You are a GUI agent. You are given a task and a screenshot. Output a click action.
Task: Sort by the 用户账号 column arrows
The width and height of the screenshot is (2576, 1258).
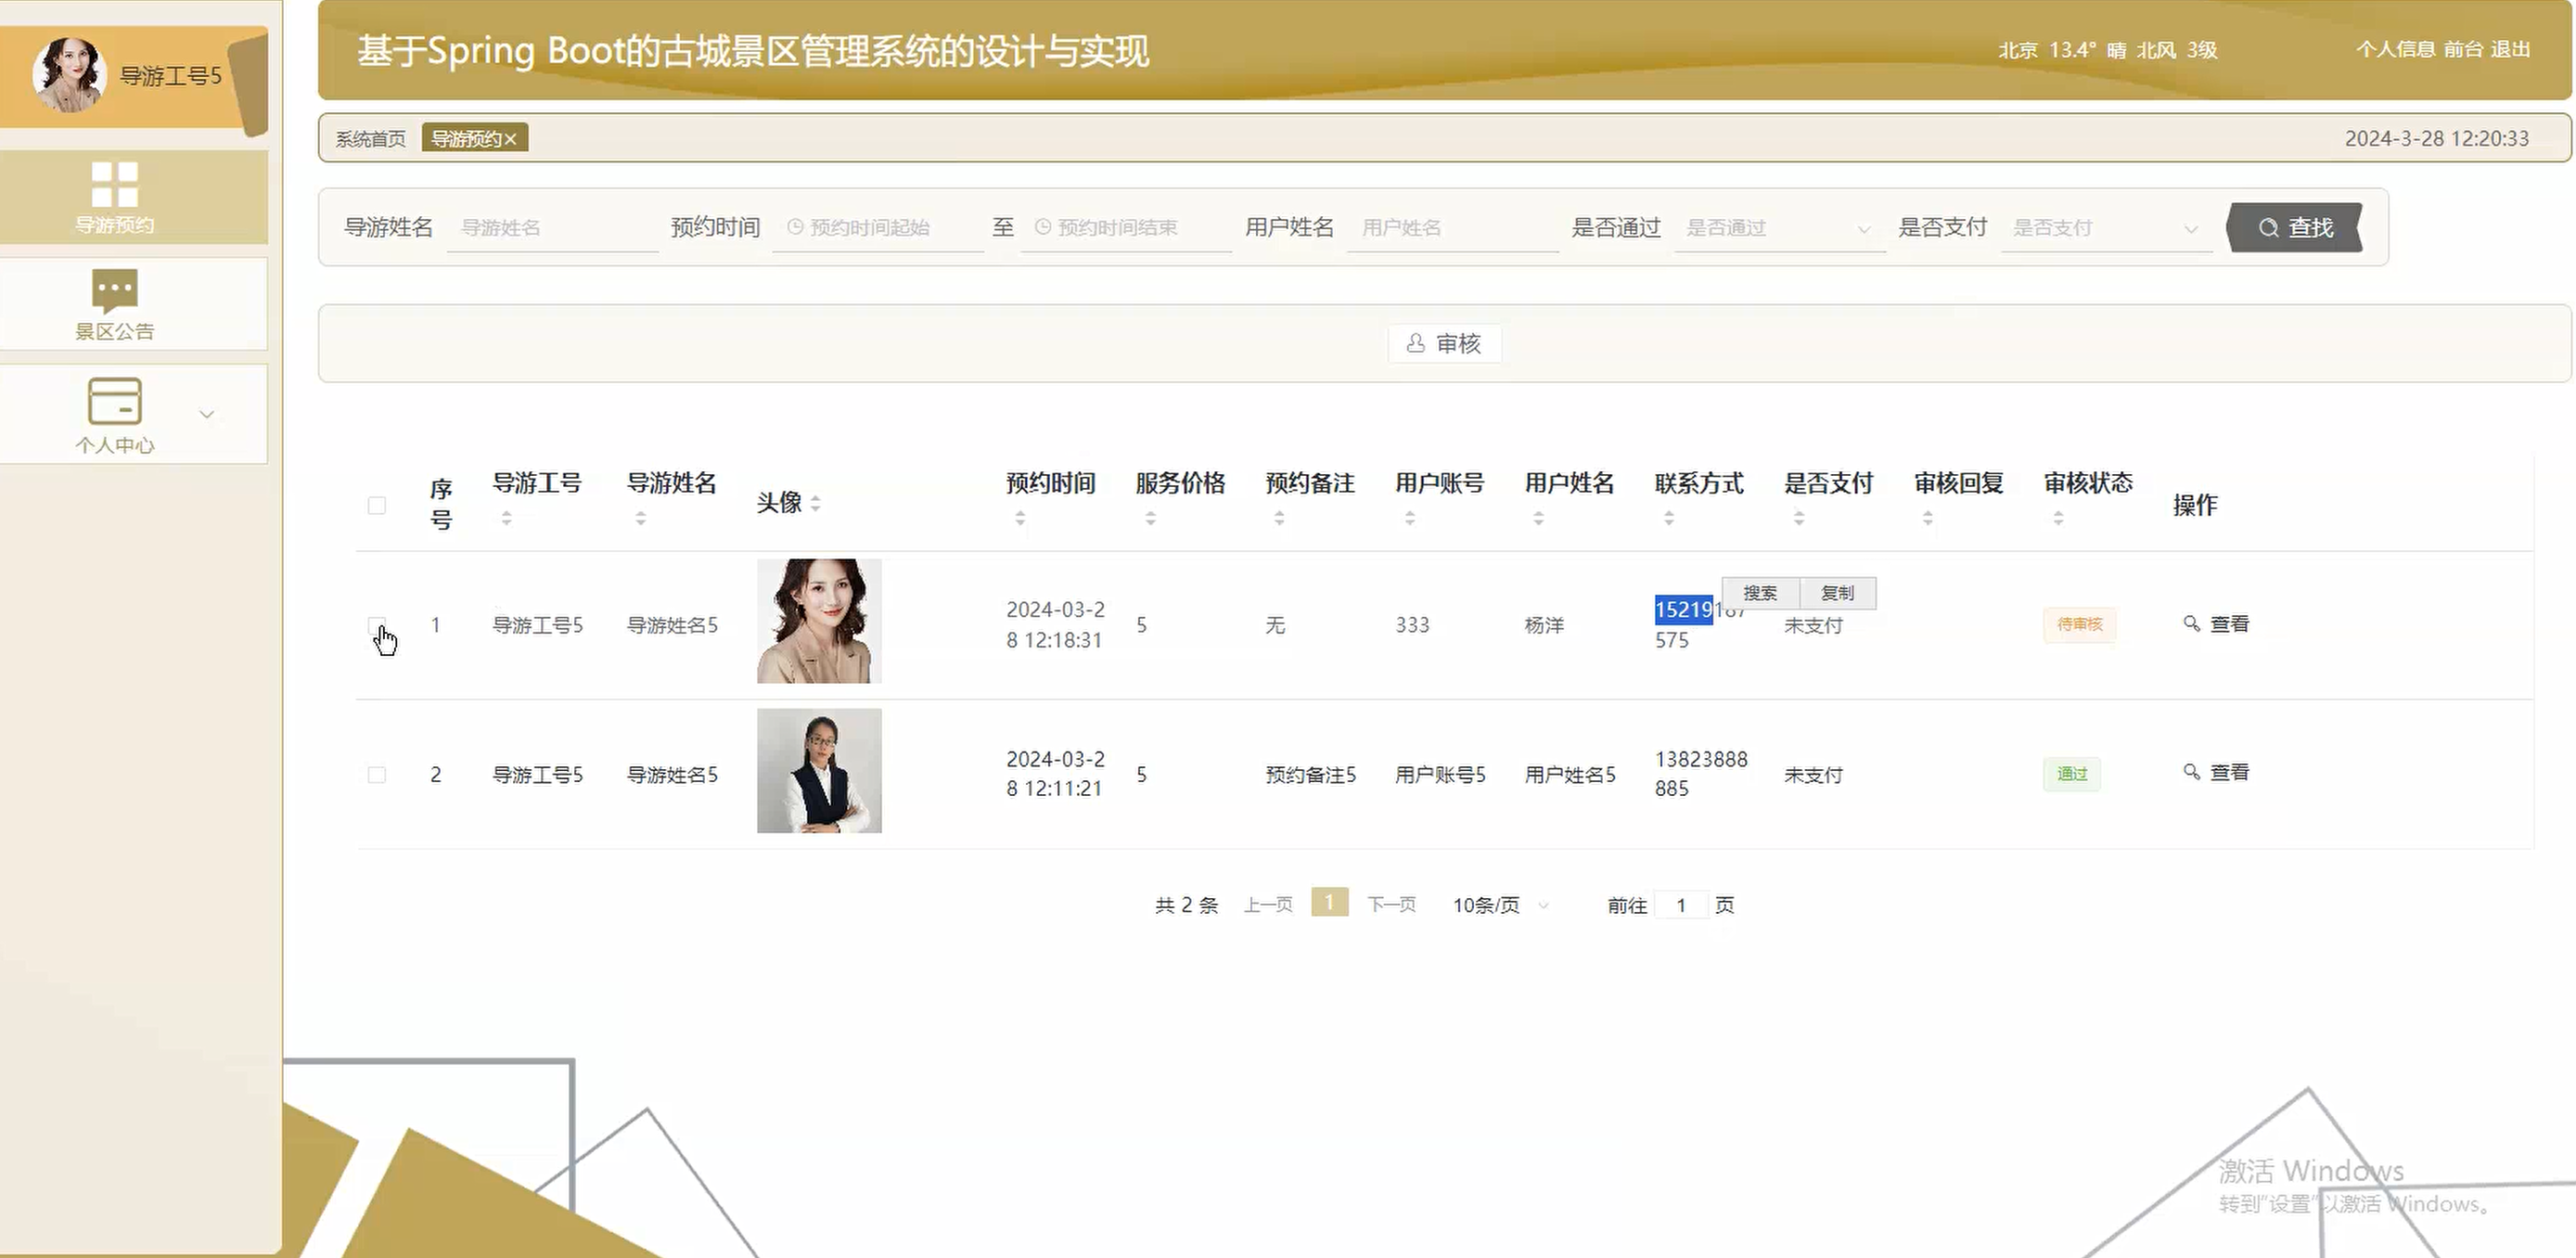1410,518
